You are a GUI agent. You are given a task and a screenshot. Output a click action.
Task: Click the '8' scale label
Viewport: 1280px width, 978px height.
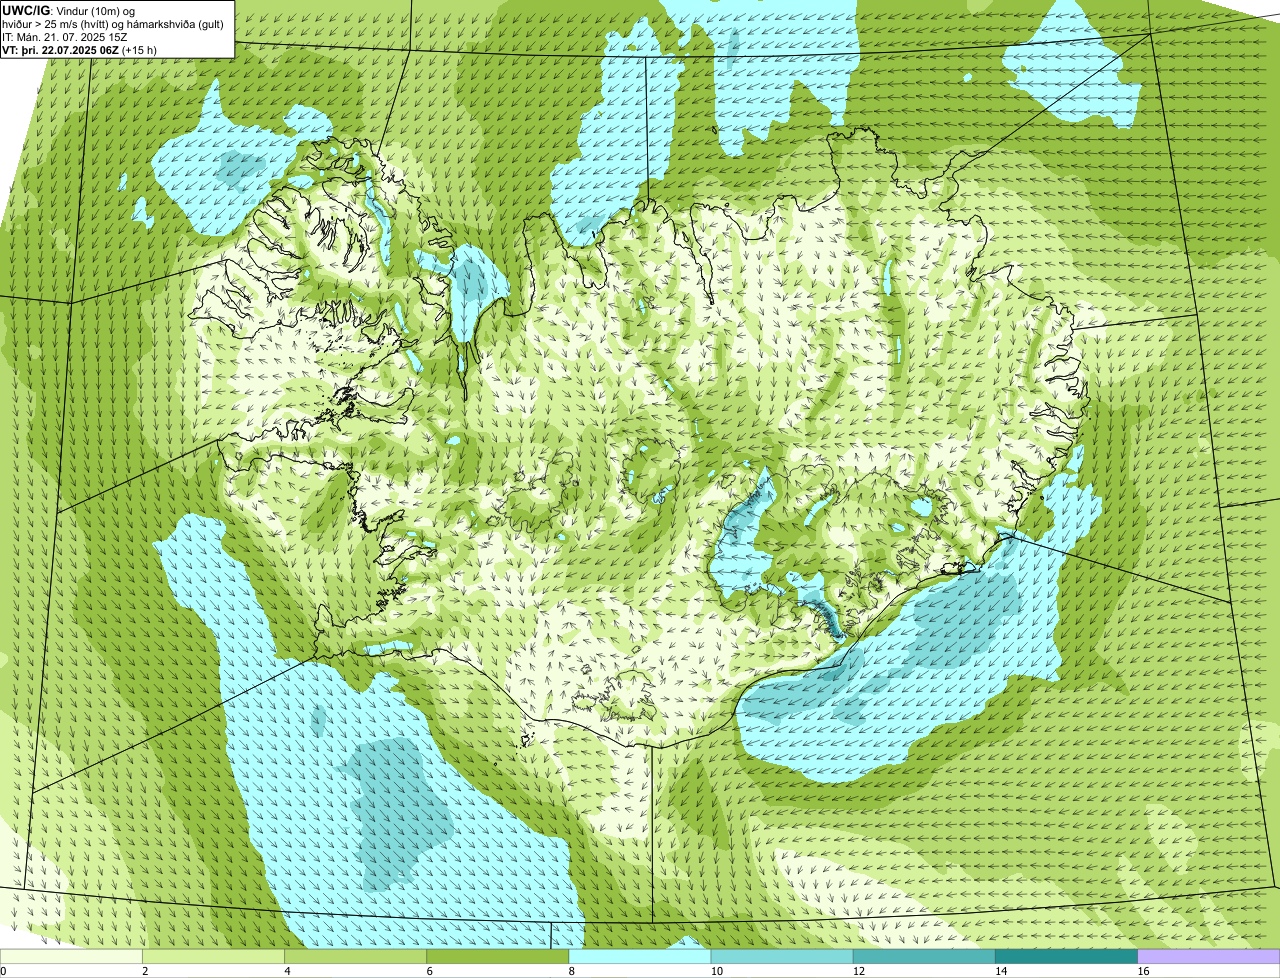572,971
